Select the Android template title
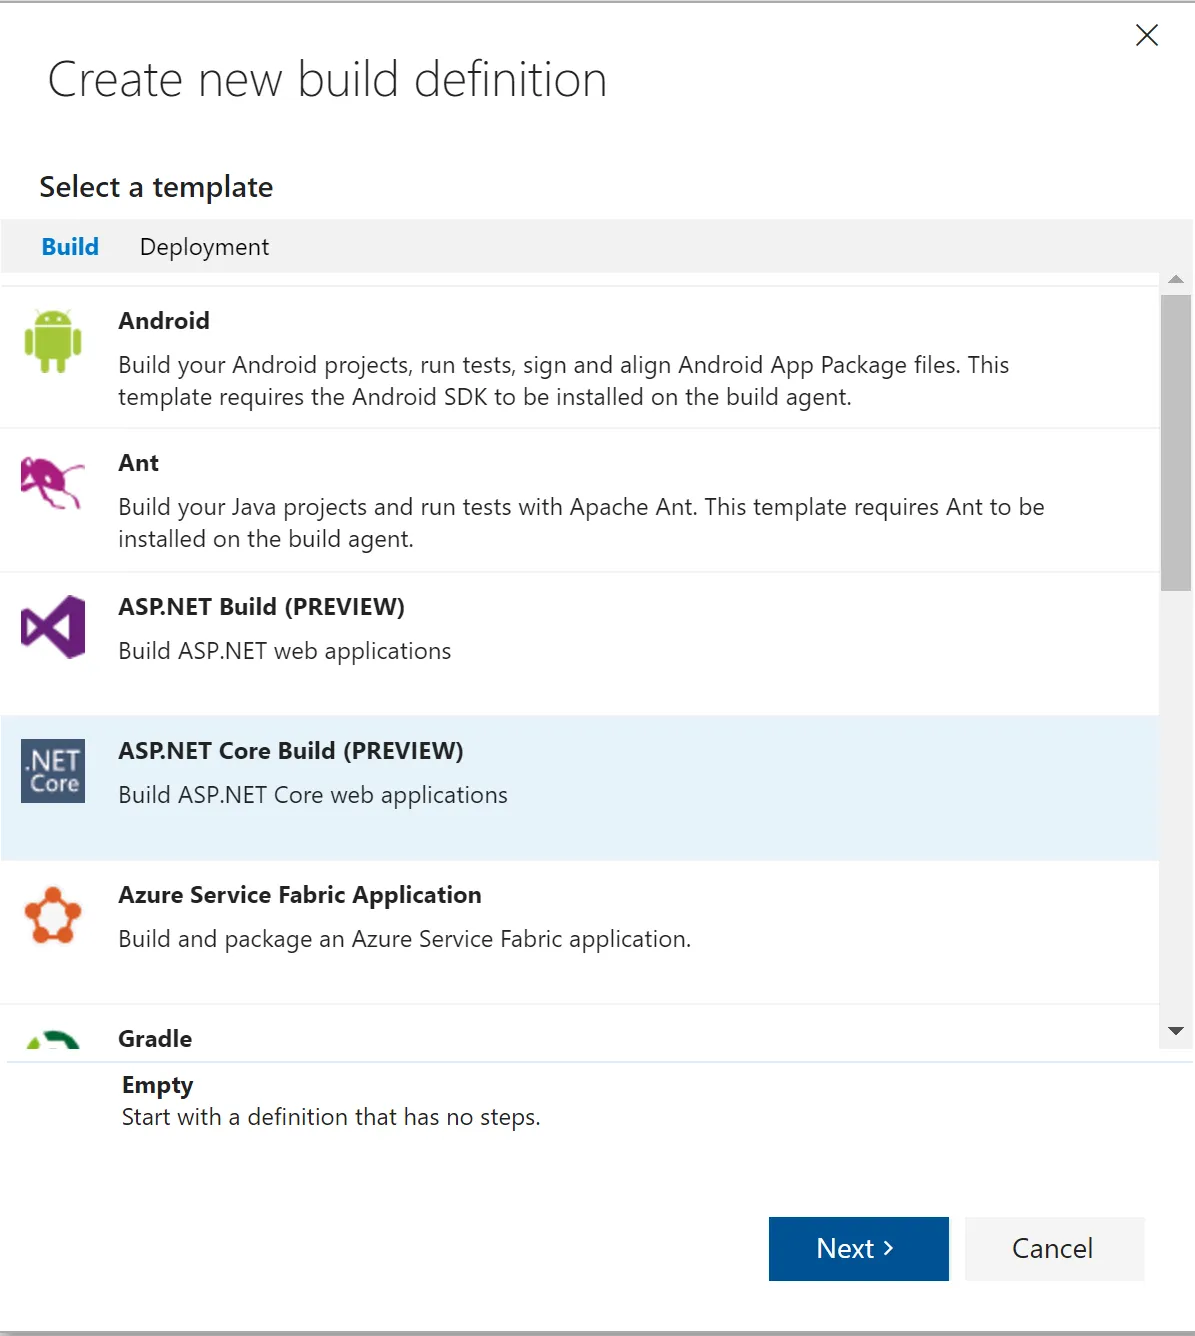This screenshot has height=1336, width=1195. coord(164,321)
